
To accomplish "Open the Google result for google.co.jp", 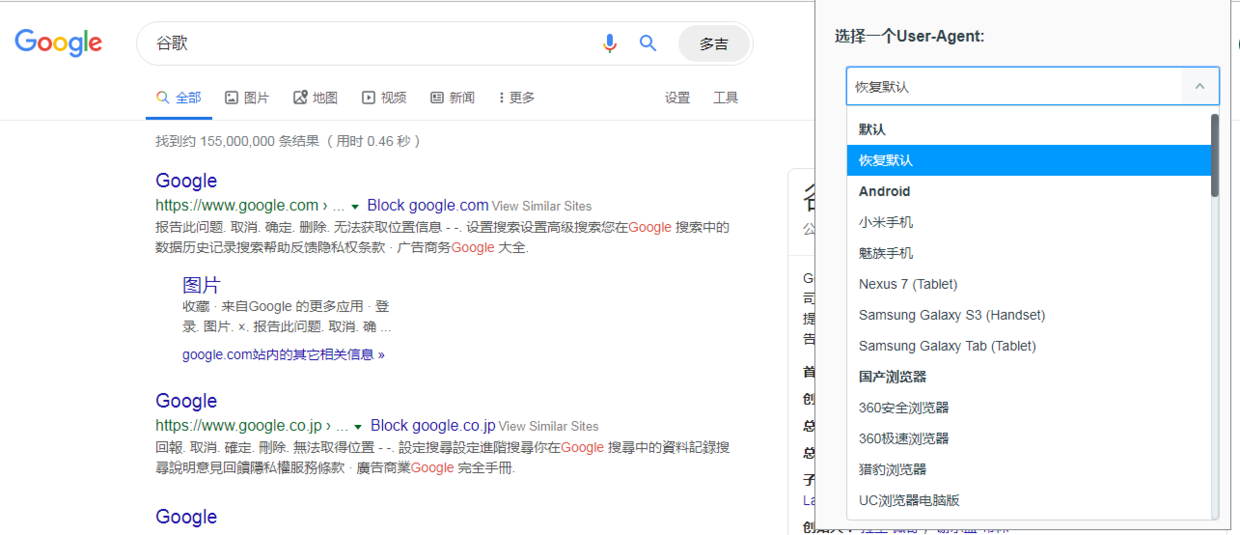I will 186,401.
